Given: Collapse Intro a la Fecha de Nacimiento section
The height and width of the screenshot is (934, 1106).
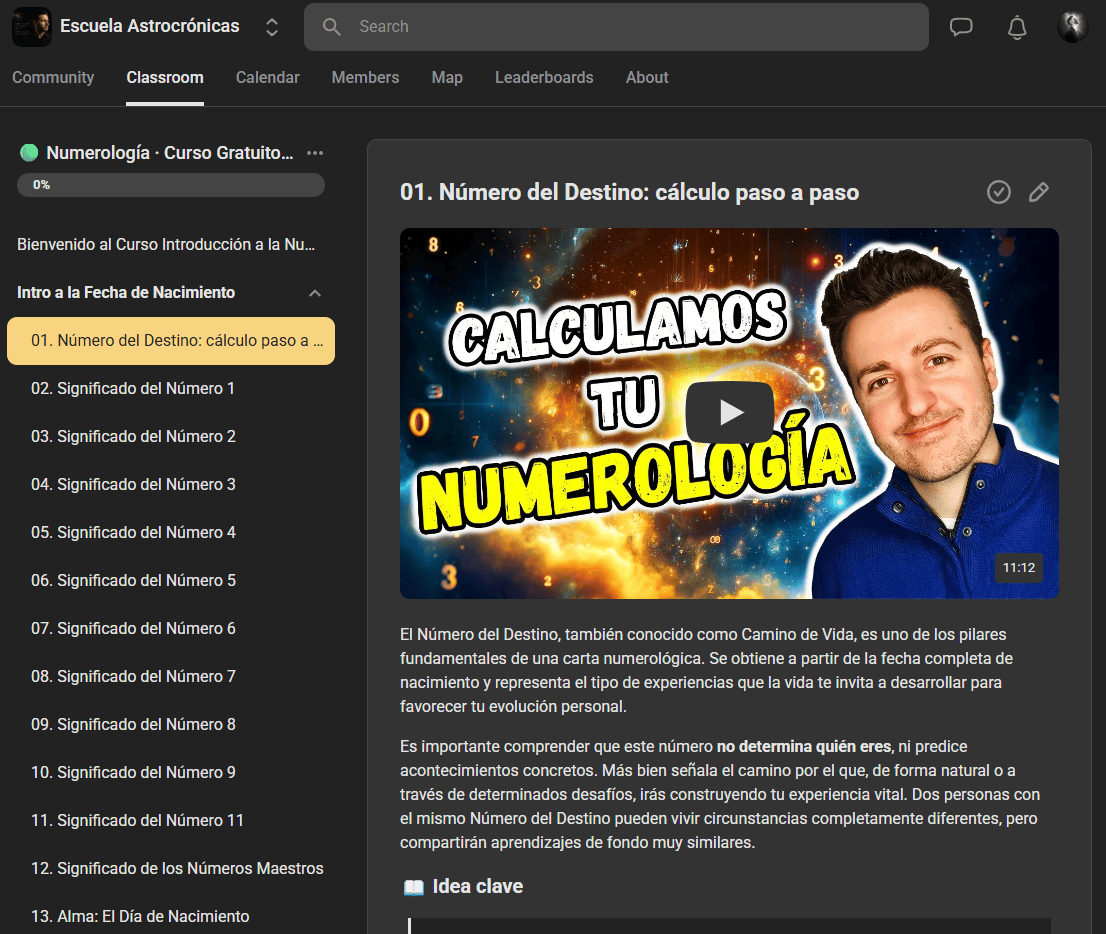Looking at the screenshot, I should [315, 293].
